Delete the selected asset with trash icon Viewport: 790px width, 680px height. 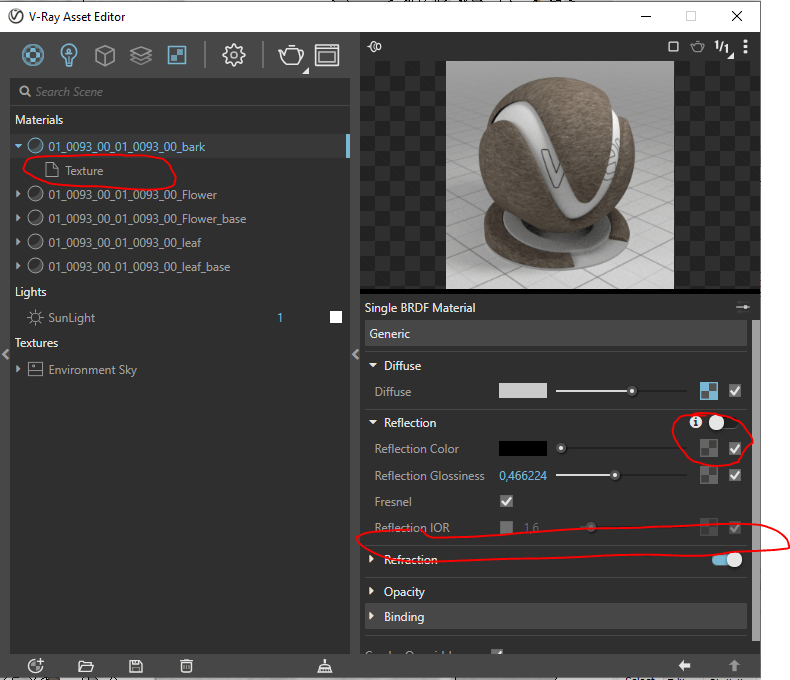pyautogui.click(x=186, y=666)
